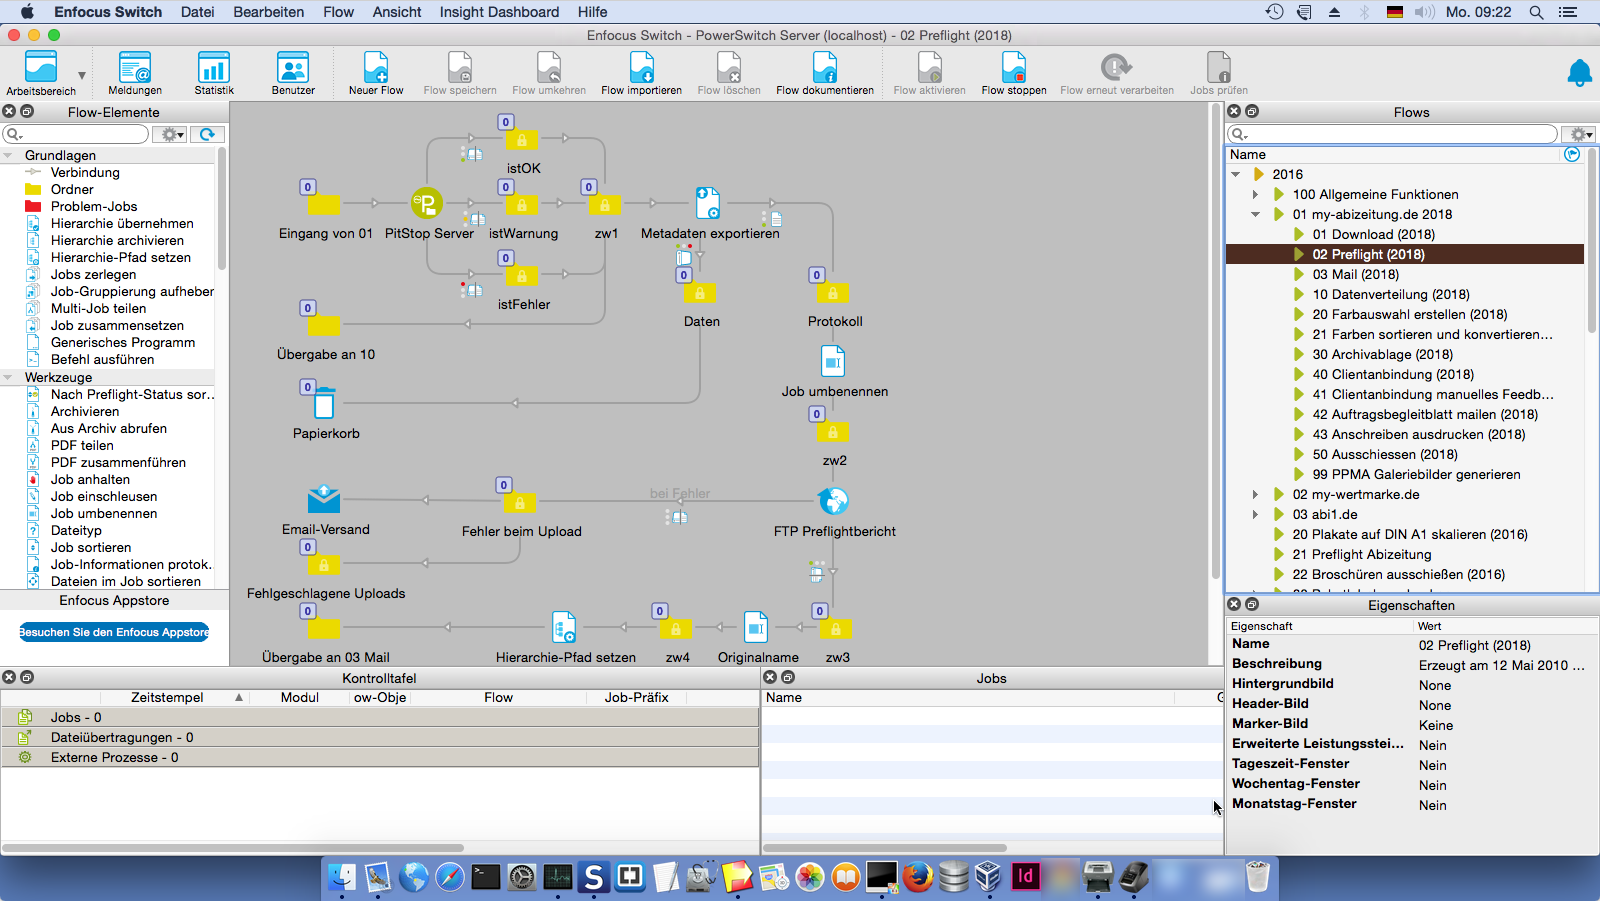Select 100 Allgemeine Funktionen flow

click(1375, 194)
